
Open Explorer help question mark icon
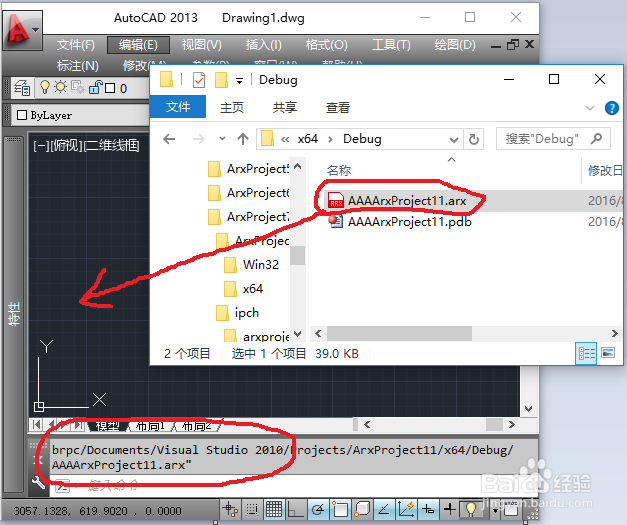(x=612, y=108)
